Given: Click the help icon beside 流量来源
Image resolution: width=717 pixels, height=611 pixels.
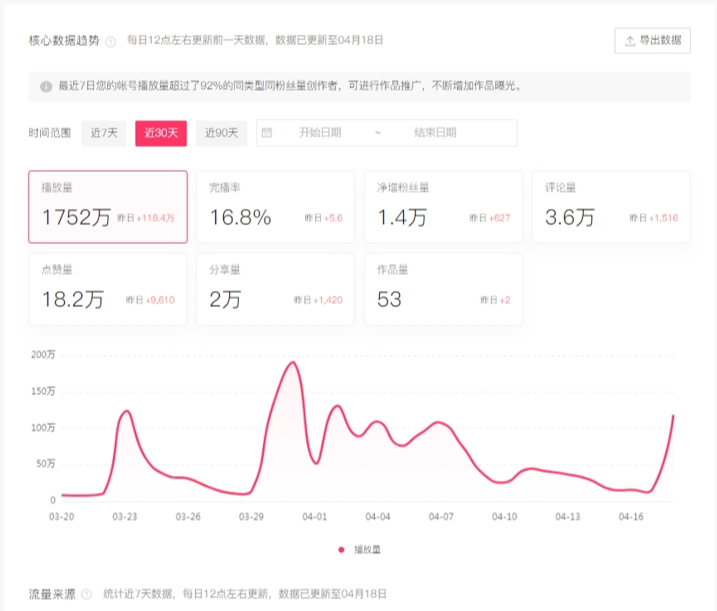Looking at the screenshot, I should tap(86, 595).
